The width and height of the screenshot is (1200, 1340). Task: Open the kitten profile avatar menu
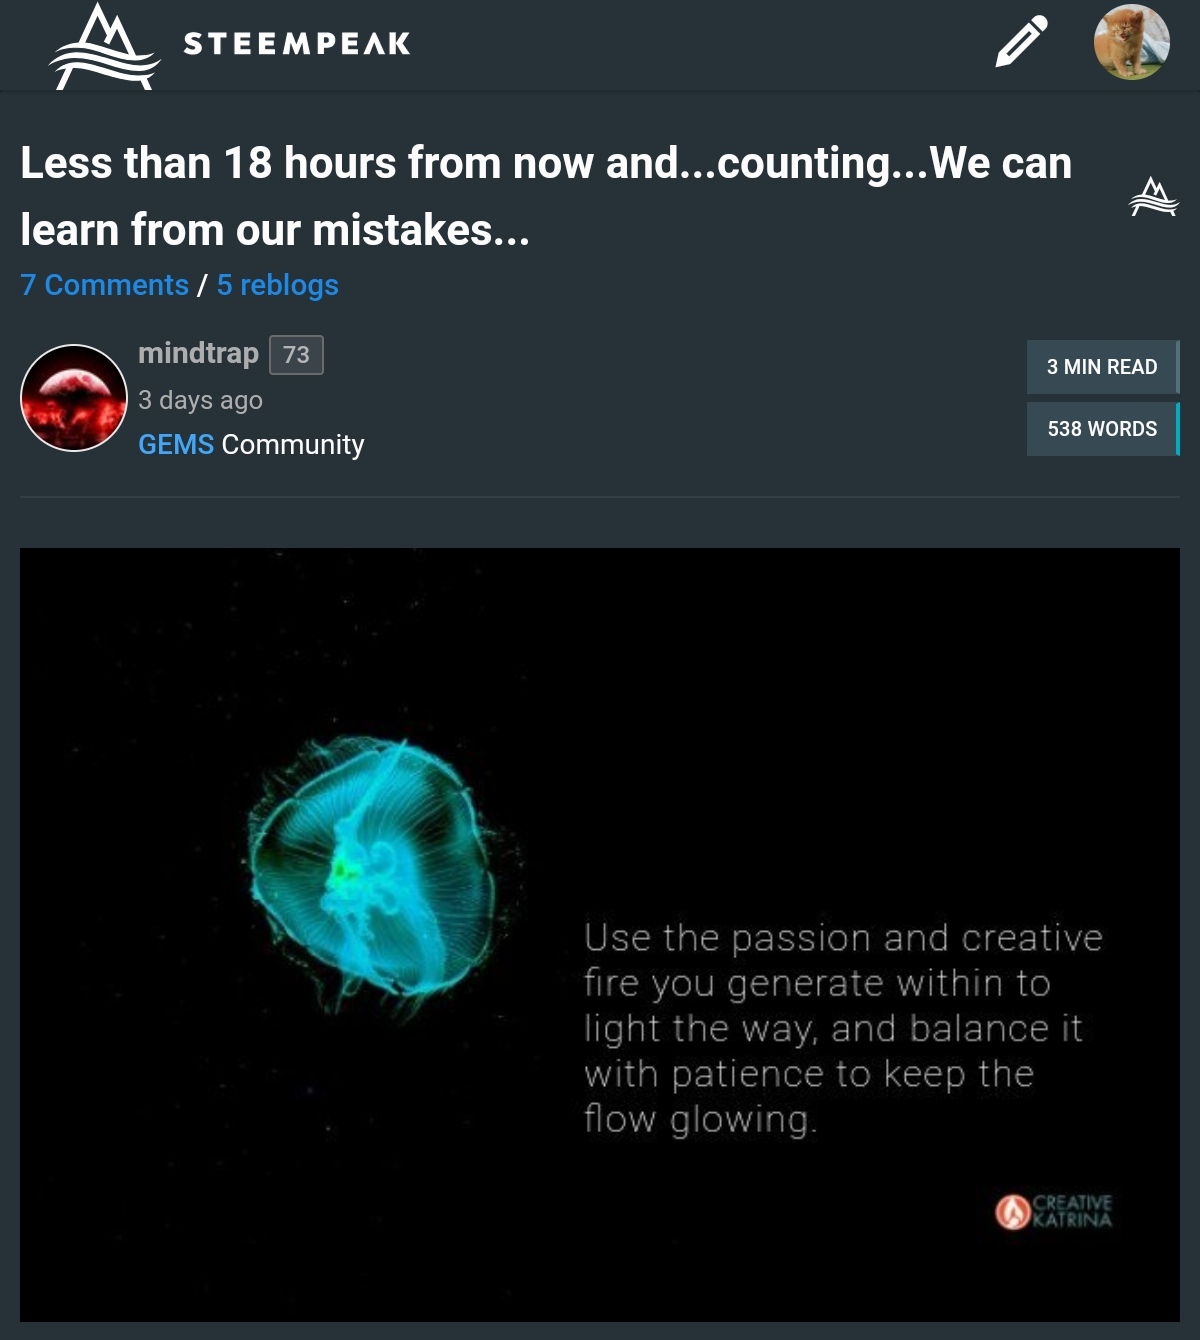(1131, 42)
